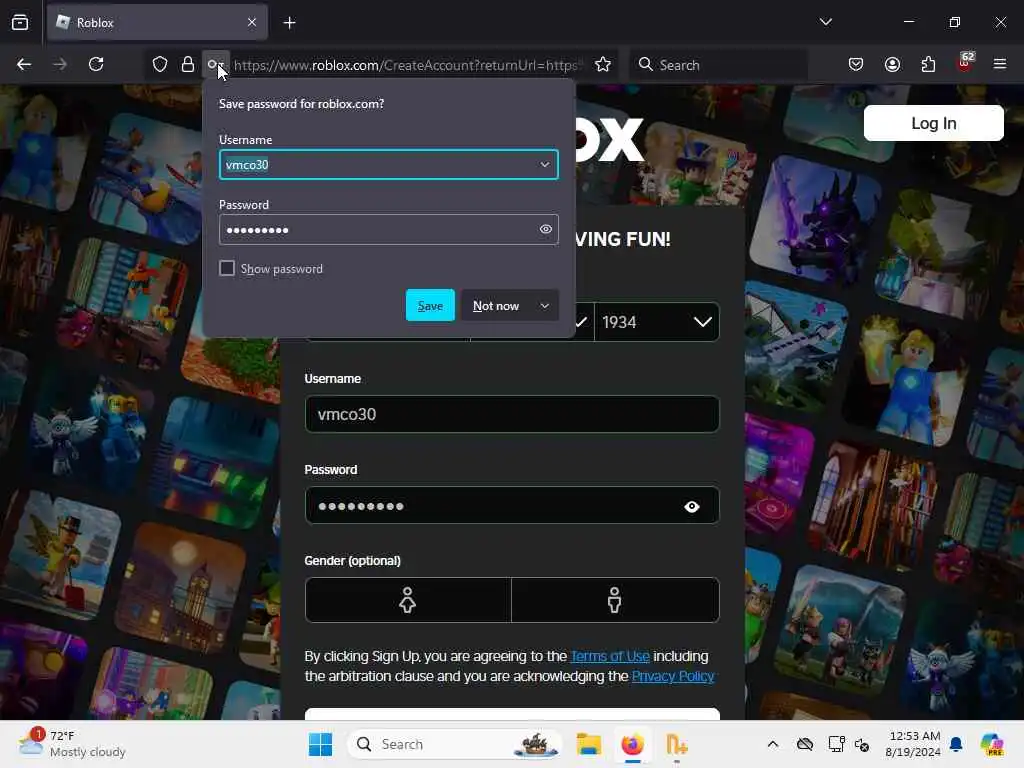1024x768 pixels.
Task: Open the weather widget 72°F
Action: (x=72, y=744)
